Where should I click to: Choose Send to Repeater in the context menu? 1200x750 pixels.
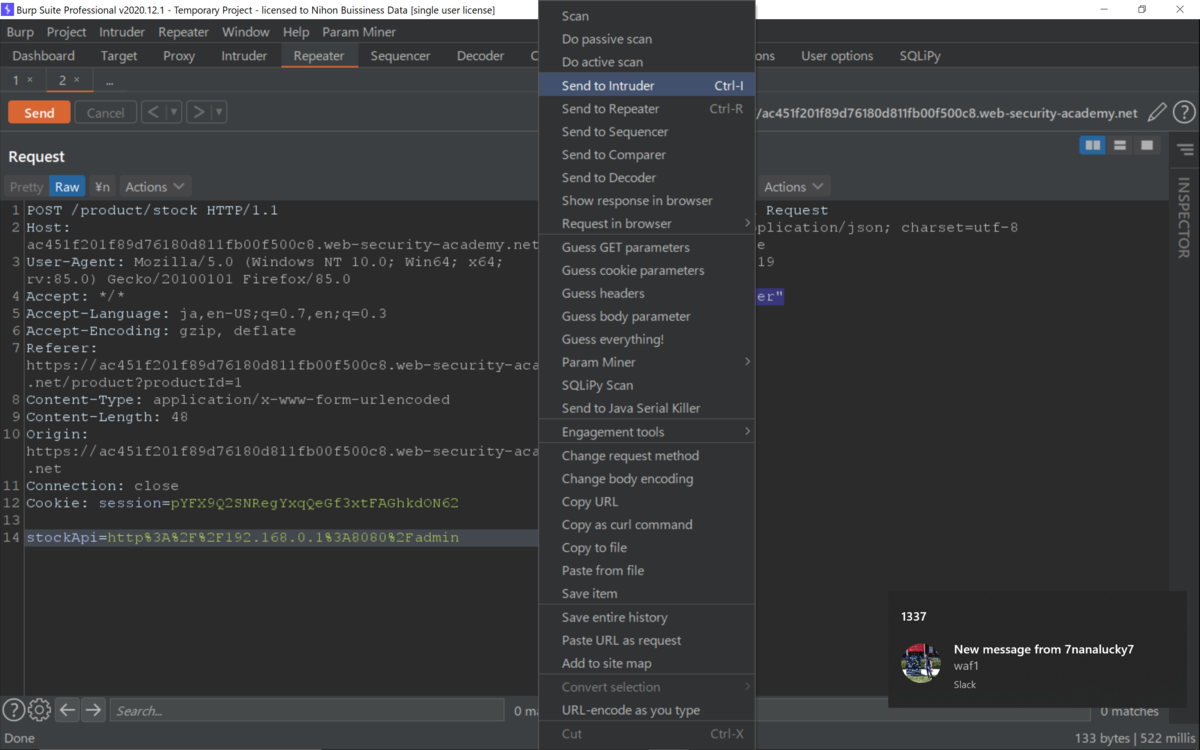pos(646,108)
